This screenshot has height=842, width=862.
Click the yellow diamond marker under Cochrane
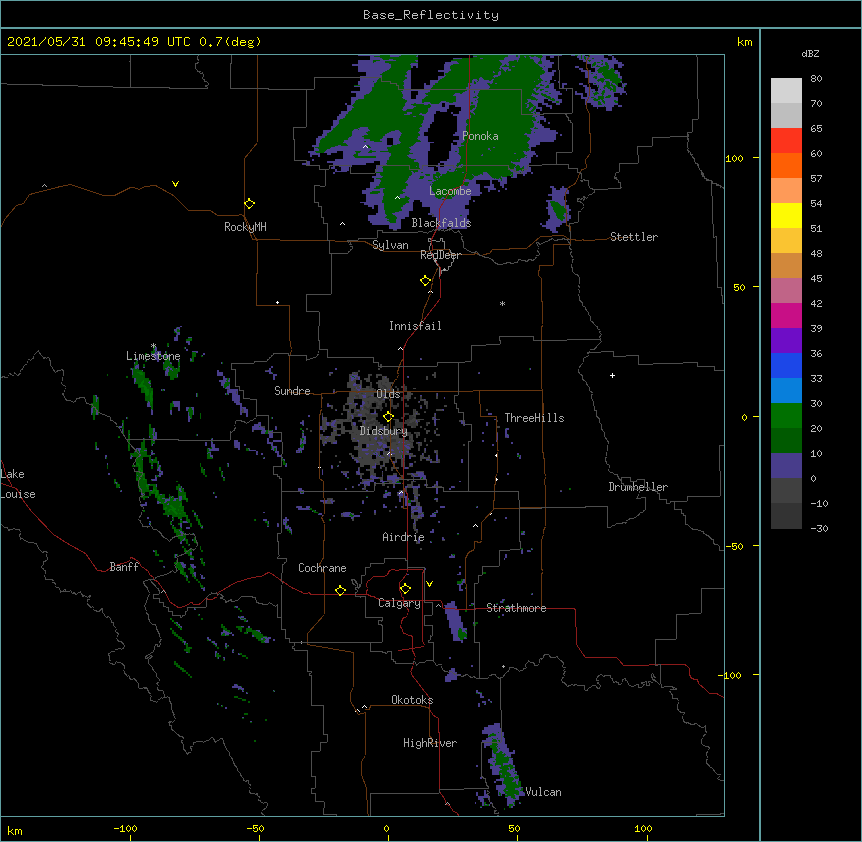click(x=340, y=590)
